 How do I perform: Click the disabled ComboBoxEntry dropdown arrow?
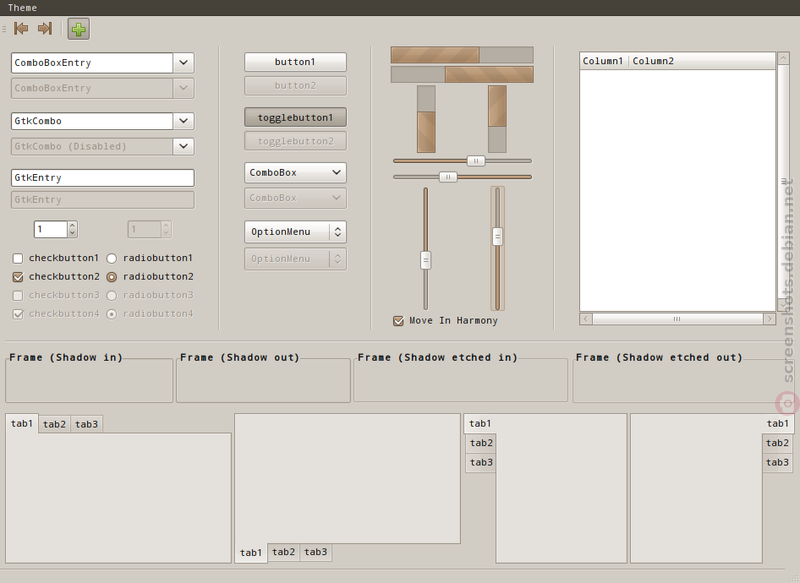(x=184, y=88)
